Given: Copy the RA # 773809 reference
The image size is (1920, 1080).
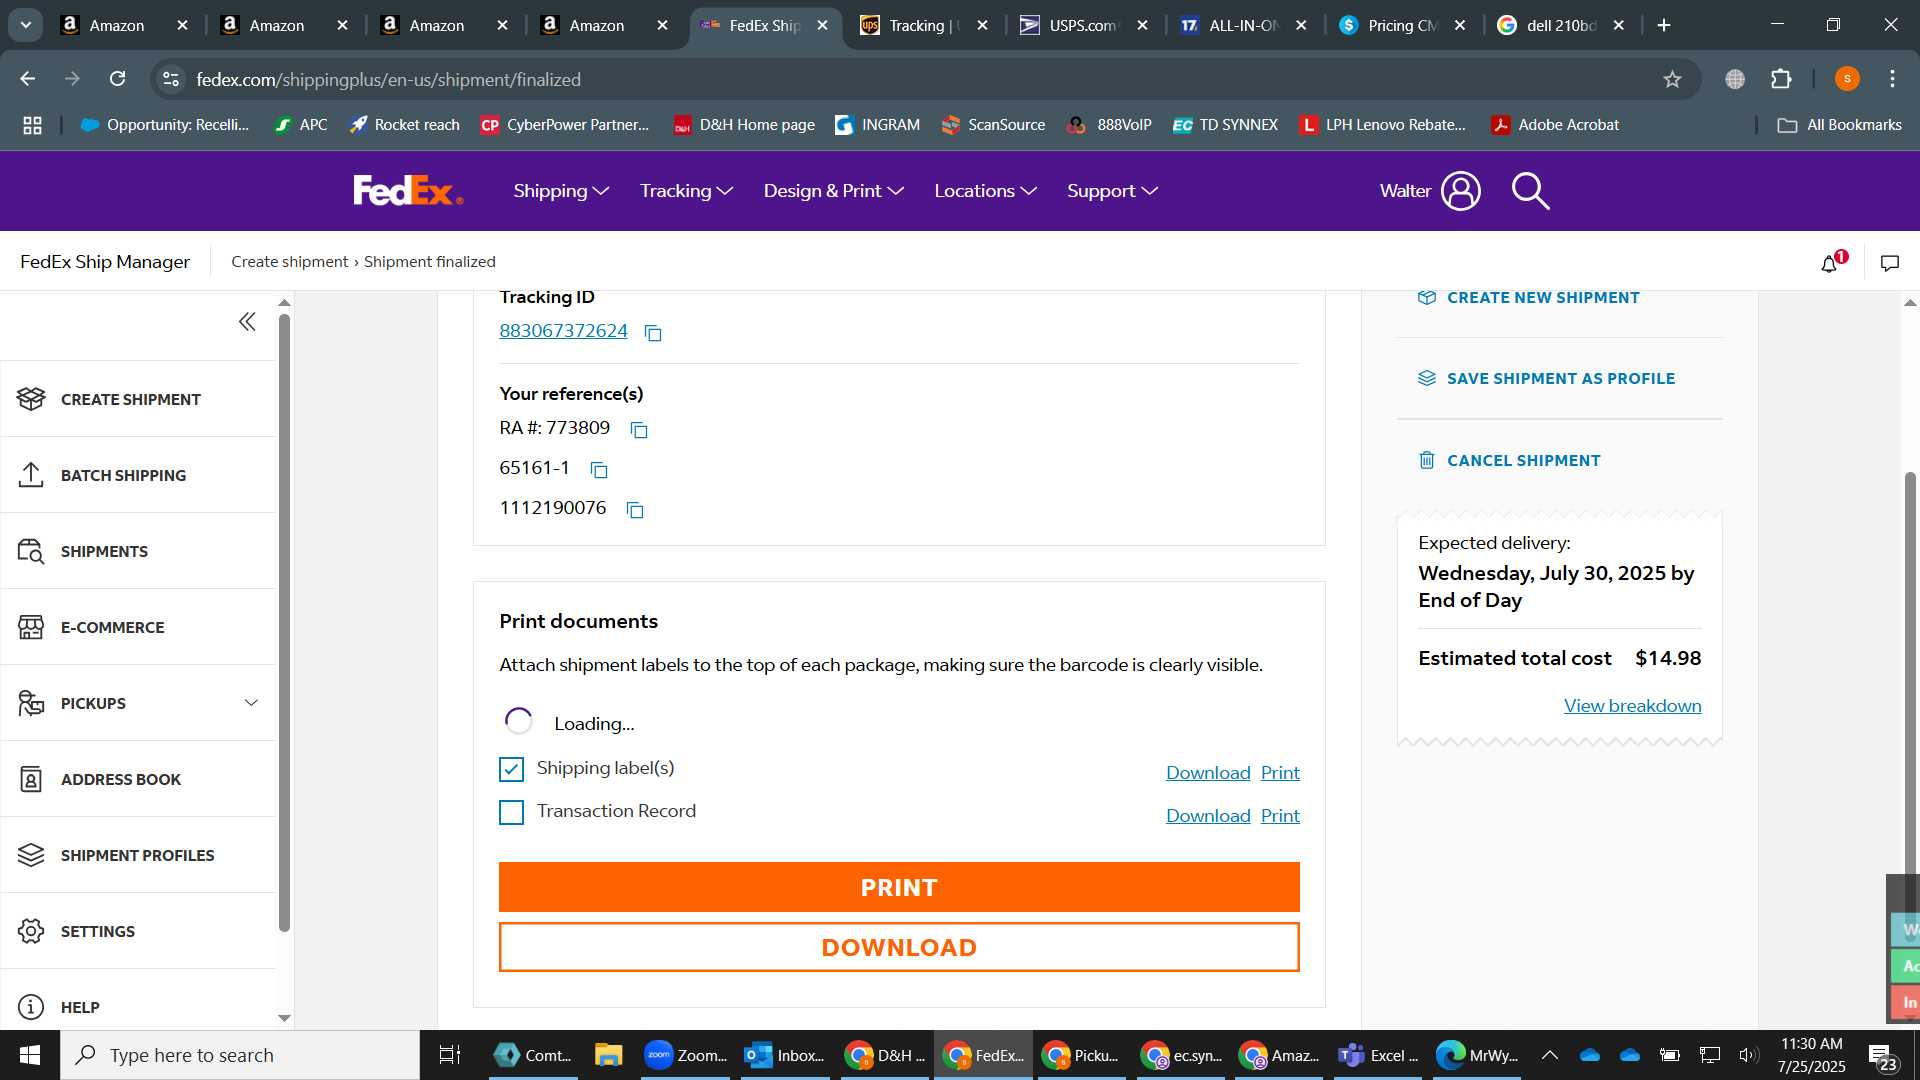Looking at the screenshot, I should [x=639, y=430].
